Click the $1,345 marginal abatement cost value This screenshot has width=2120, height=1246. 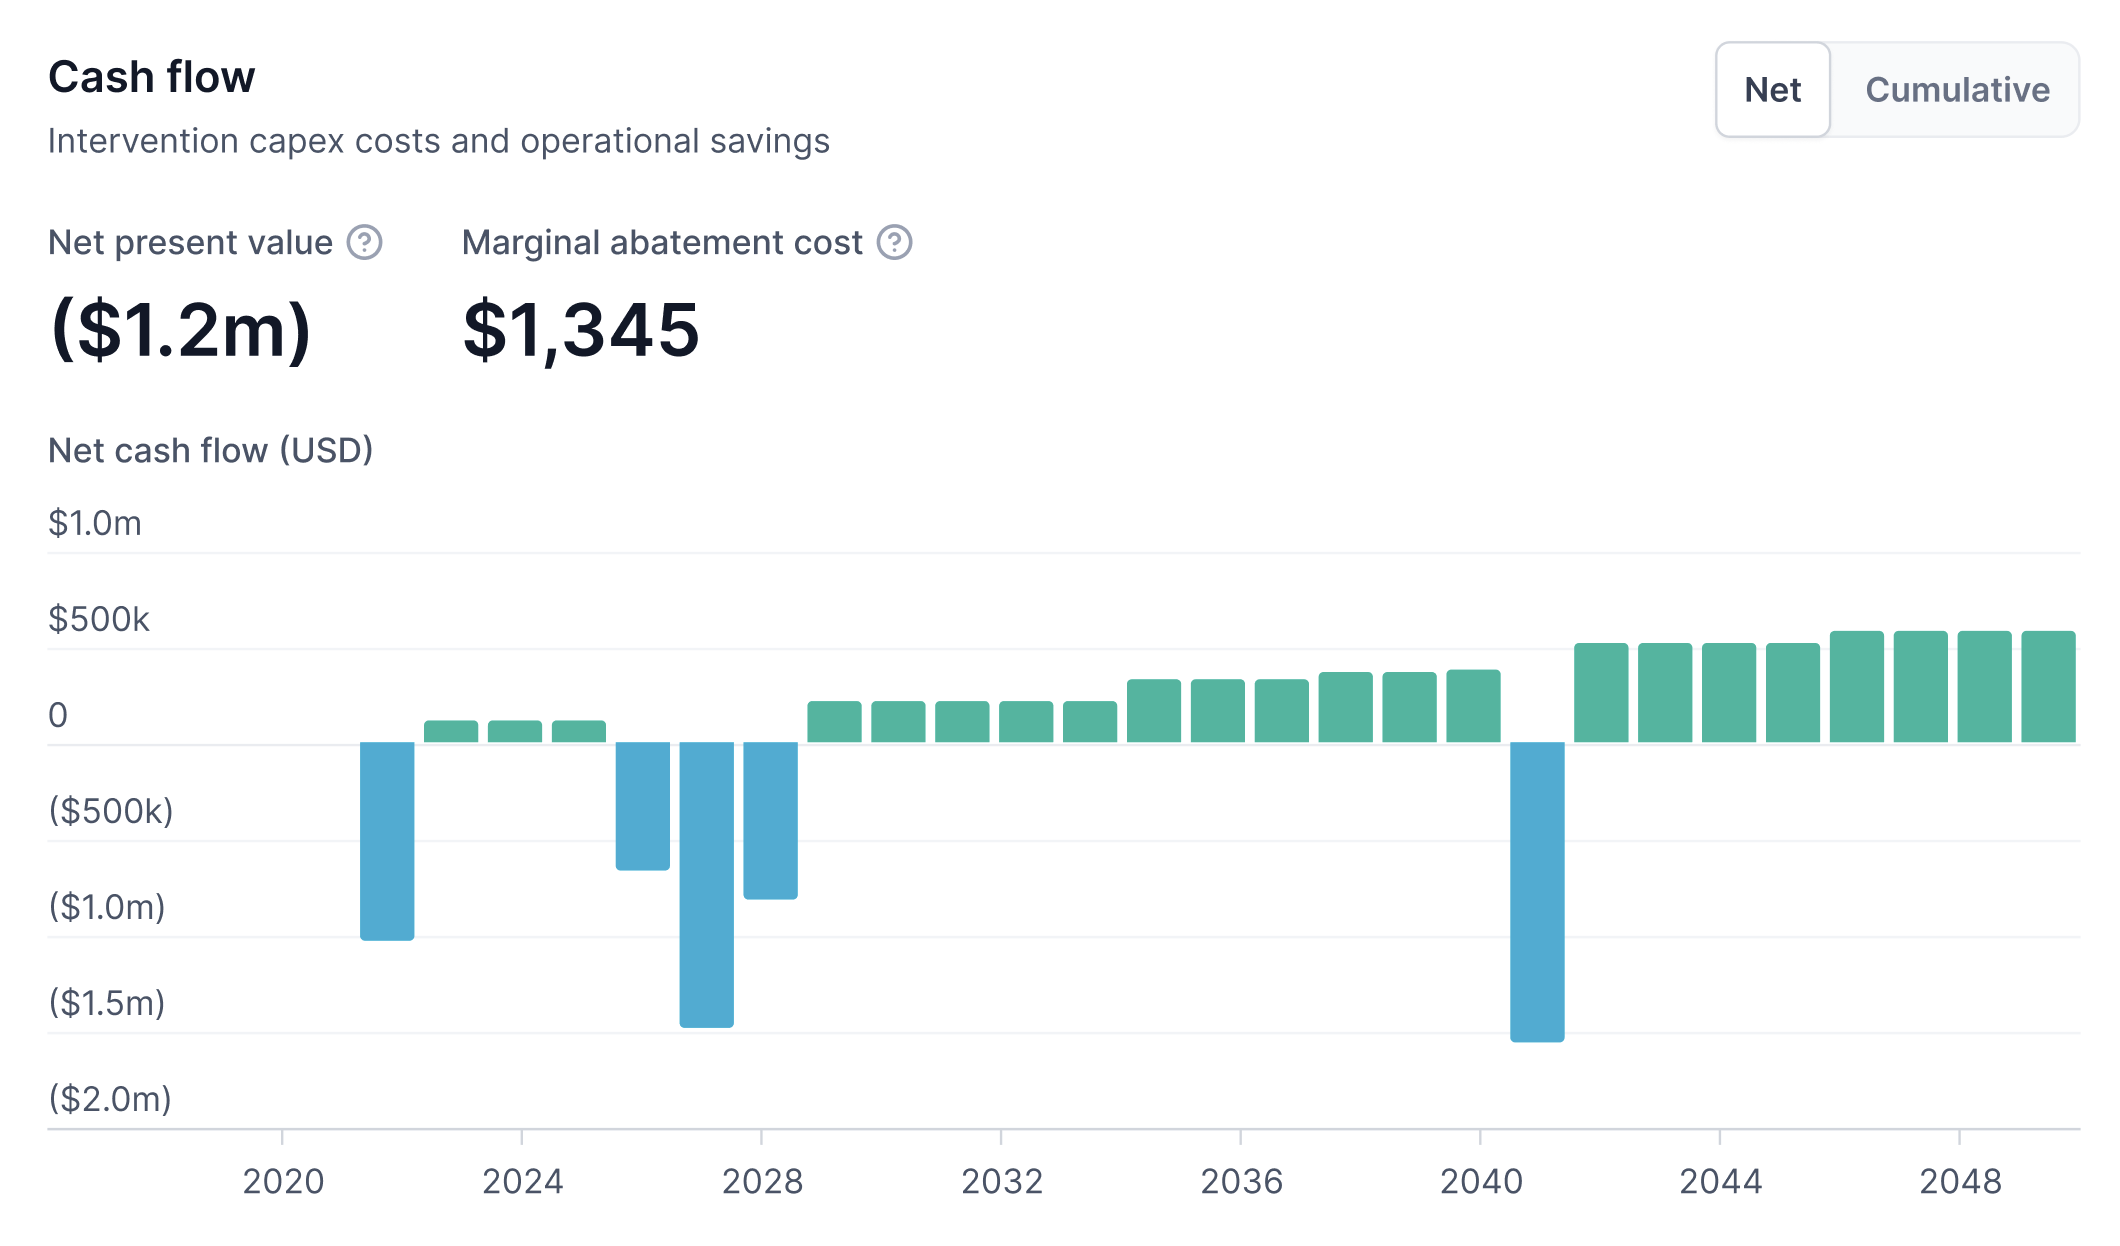(581, 330)
